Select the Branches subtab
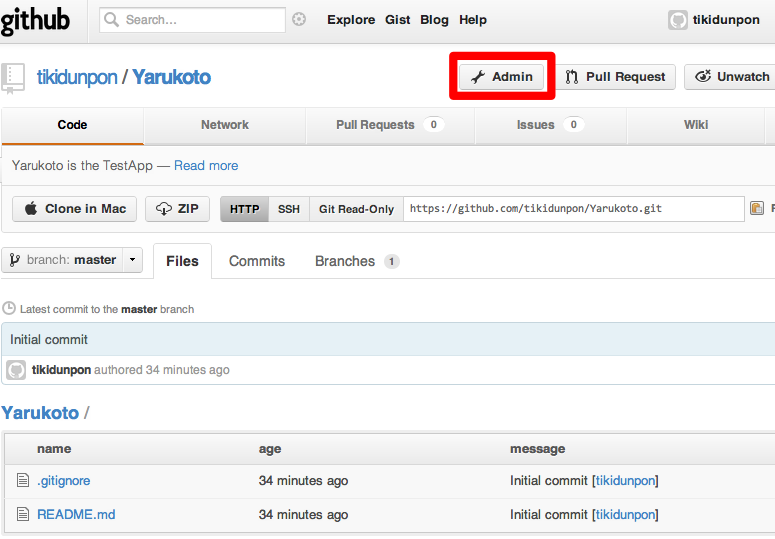775x539 pixels. point(345,261)
